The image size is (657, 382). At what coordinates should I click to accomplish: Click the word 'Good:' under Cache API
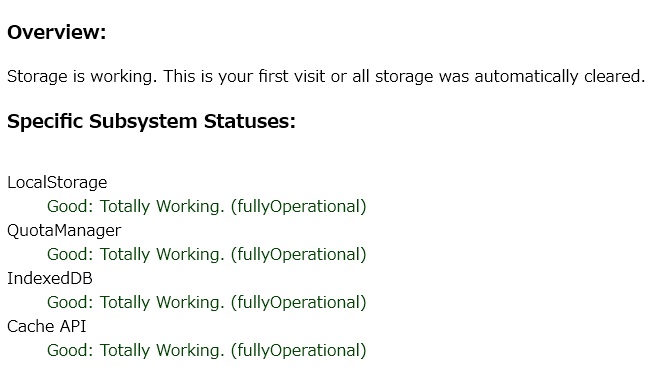point(70,350)
